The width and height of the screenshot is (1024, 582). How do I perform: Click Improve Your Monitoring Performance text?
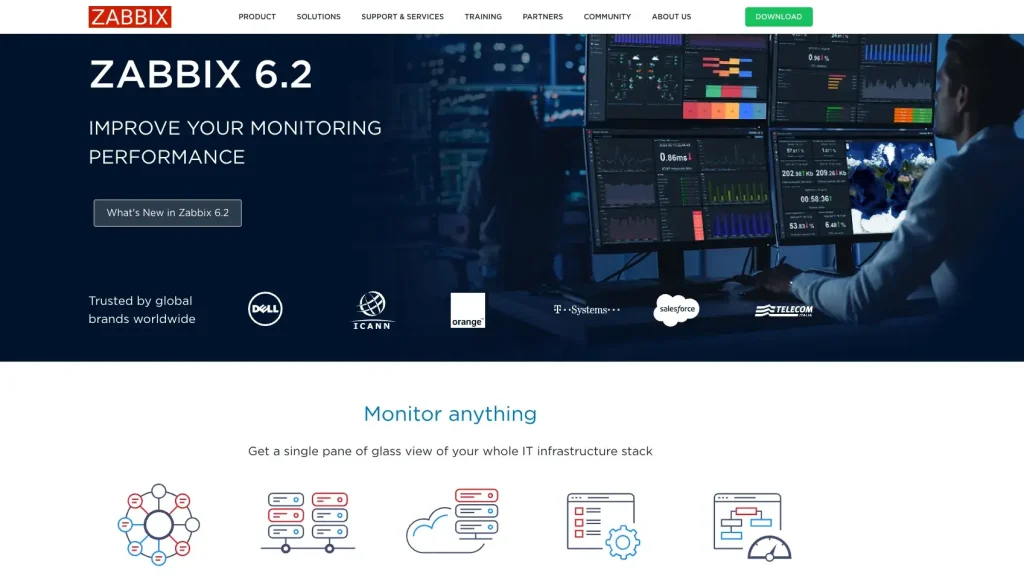point(235,142)
